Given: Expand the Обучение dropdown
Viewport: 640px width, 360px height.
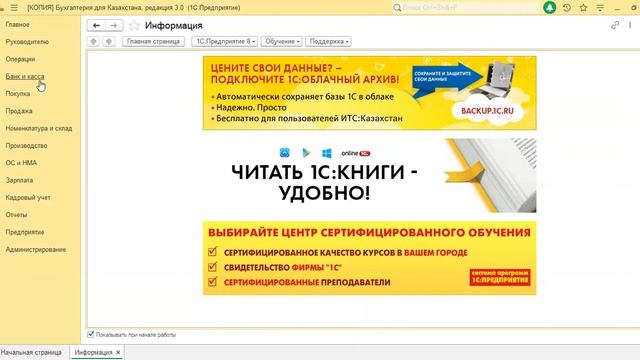Looking at the screenshot, I should pos(282,41).
